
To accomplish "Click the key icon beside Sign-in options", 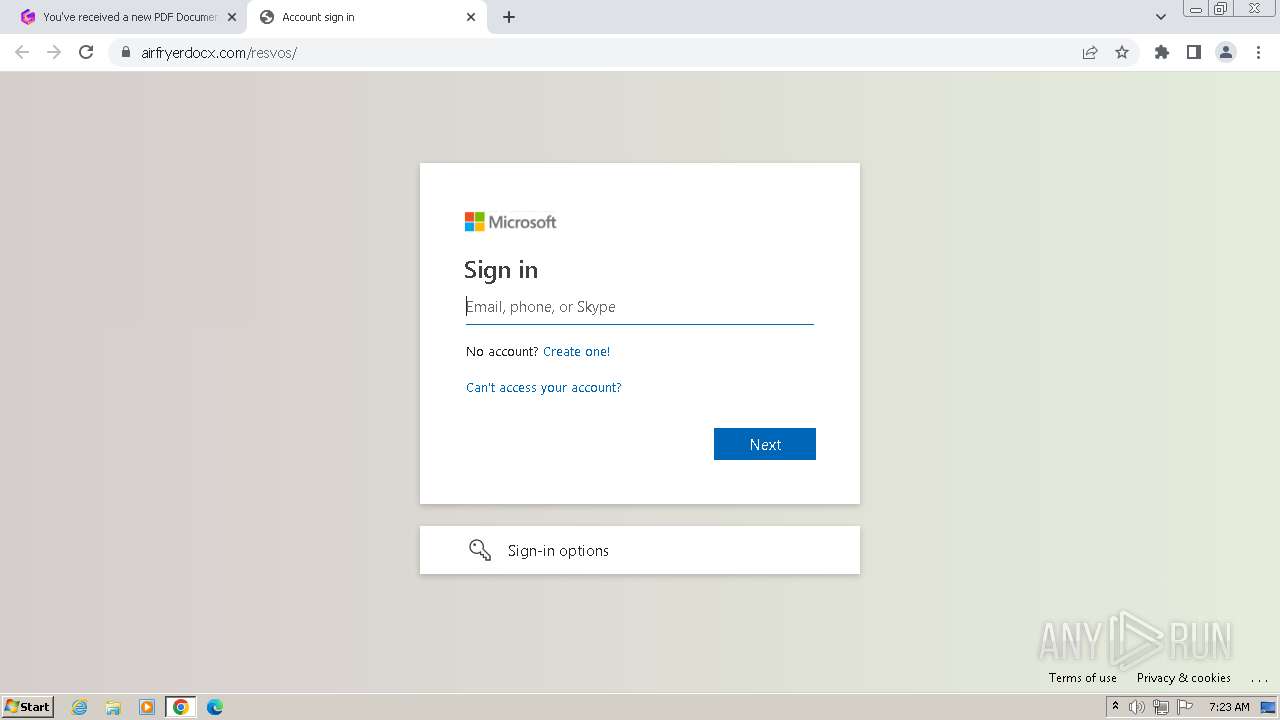I will [x=480, y=550].
